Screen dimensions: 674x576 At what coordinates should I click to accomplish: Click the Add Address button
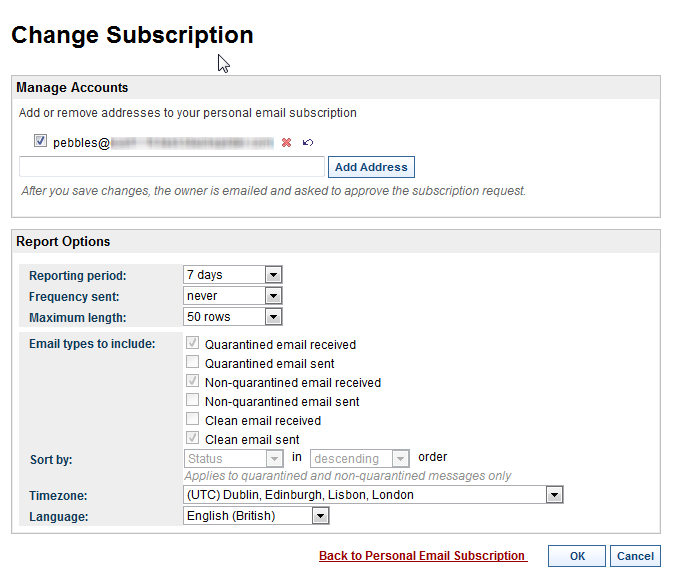pos(371,167)
